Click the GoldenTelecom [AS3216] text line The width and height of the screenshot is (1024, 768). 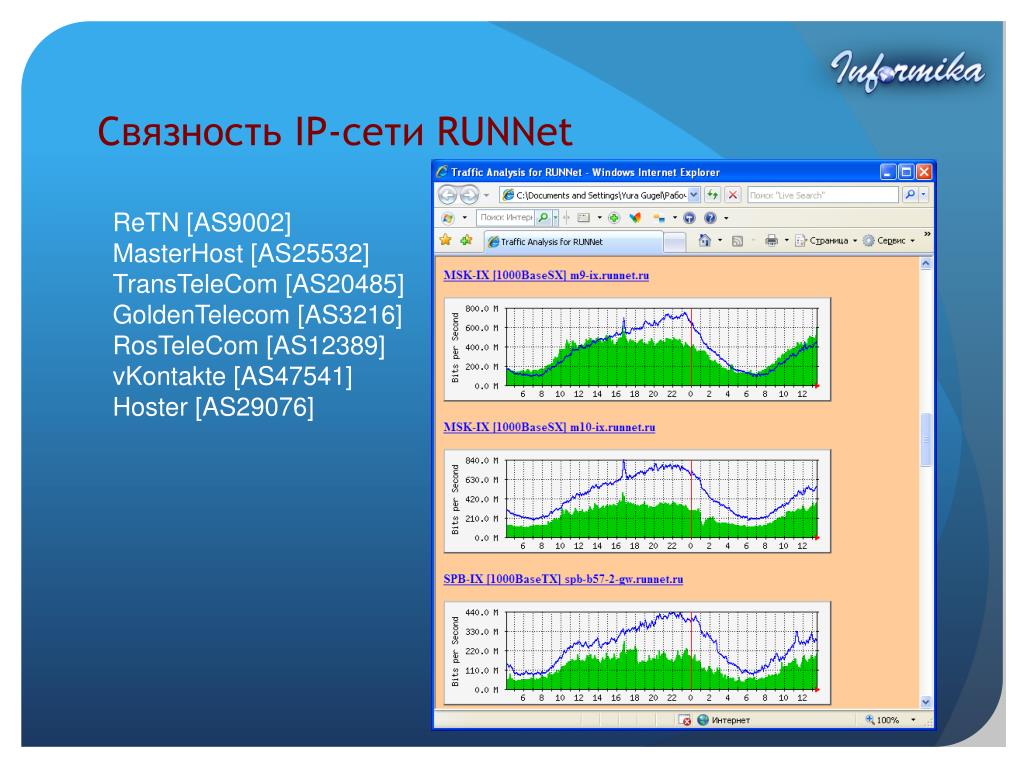tap(257, 315)
